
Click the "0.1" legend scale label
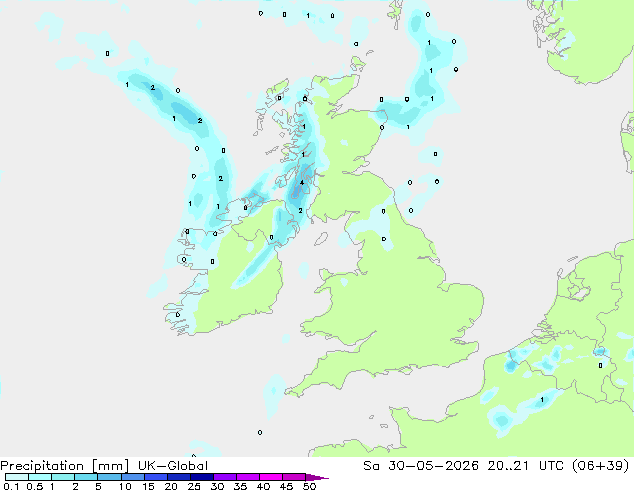(11, 486)
